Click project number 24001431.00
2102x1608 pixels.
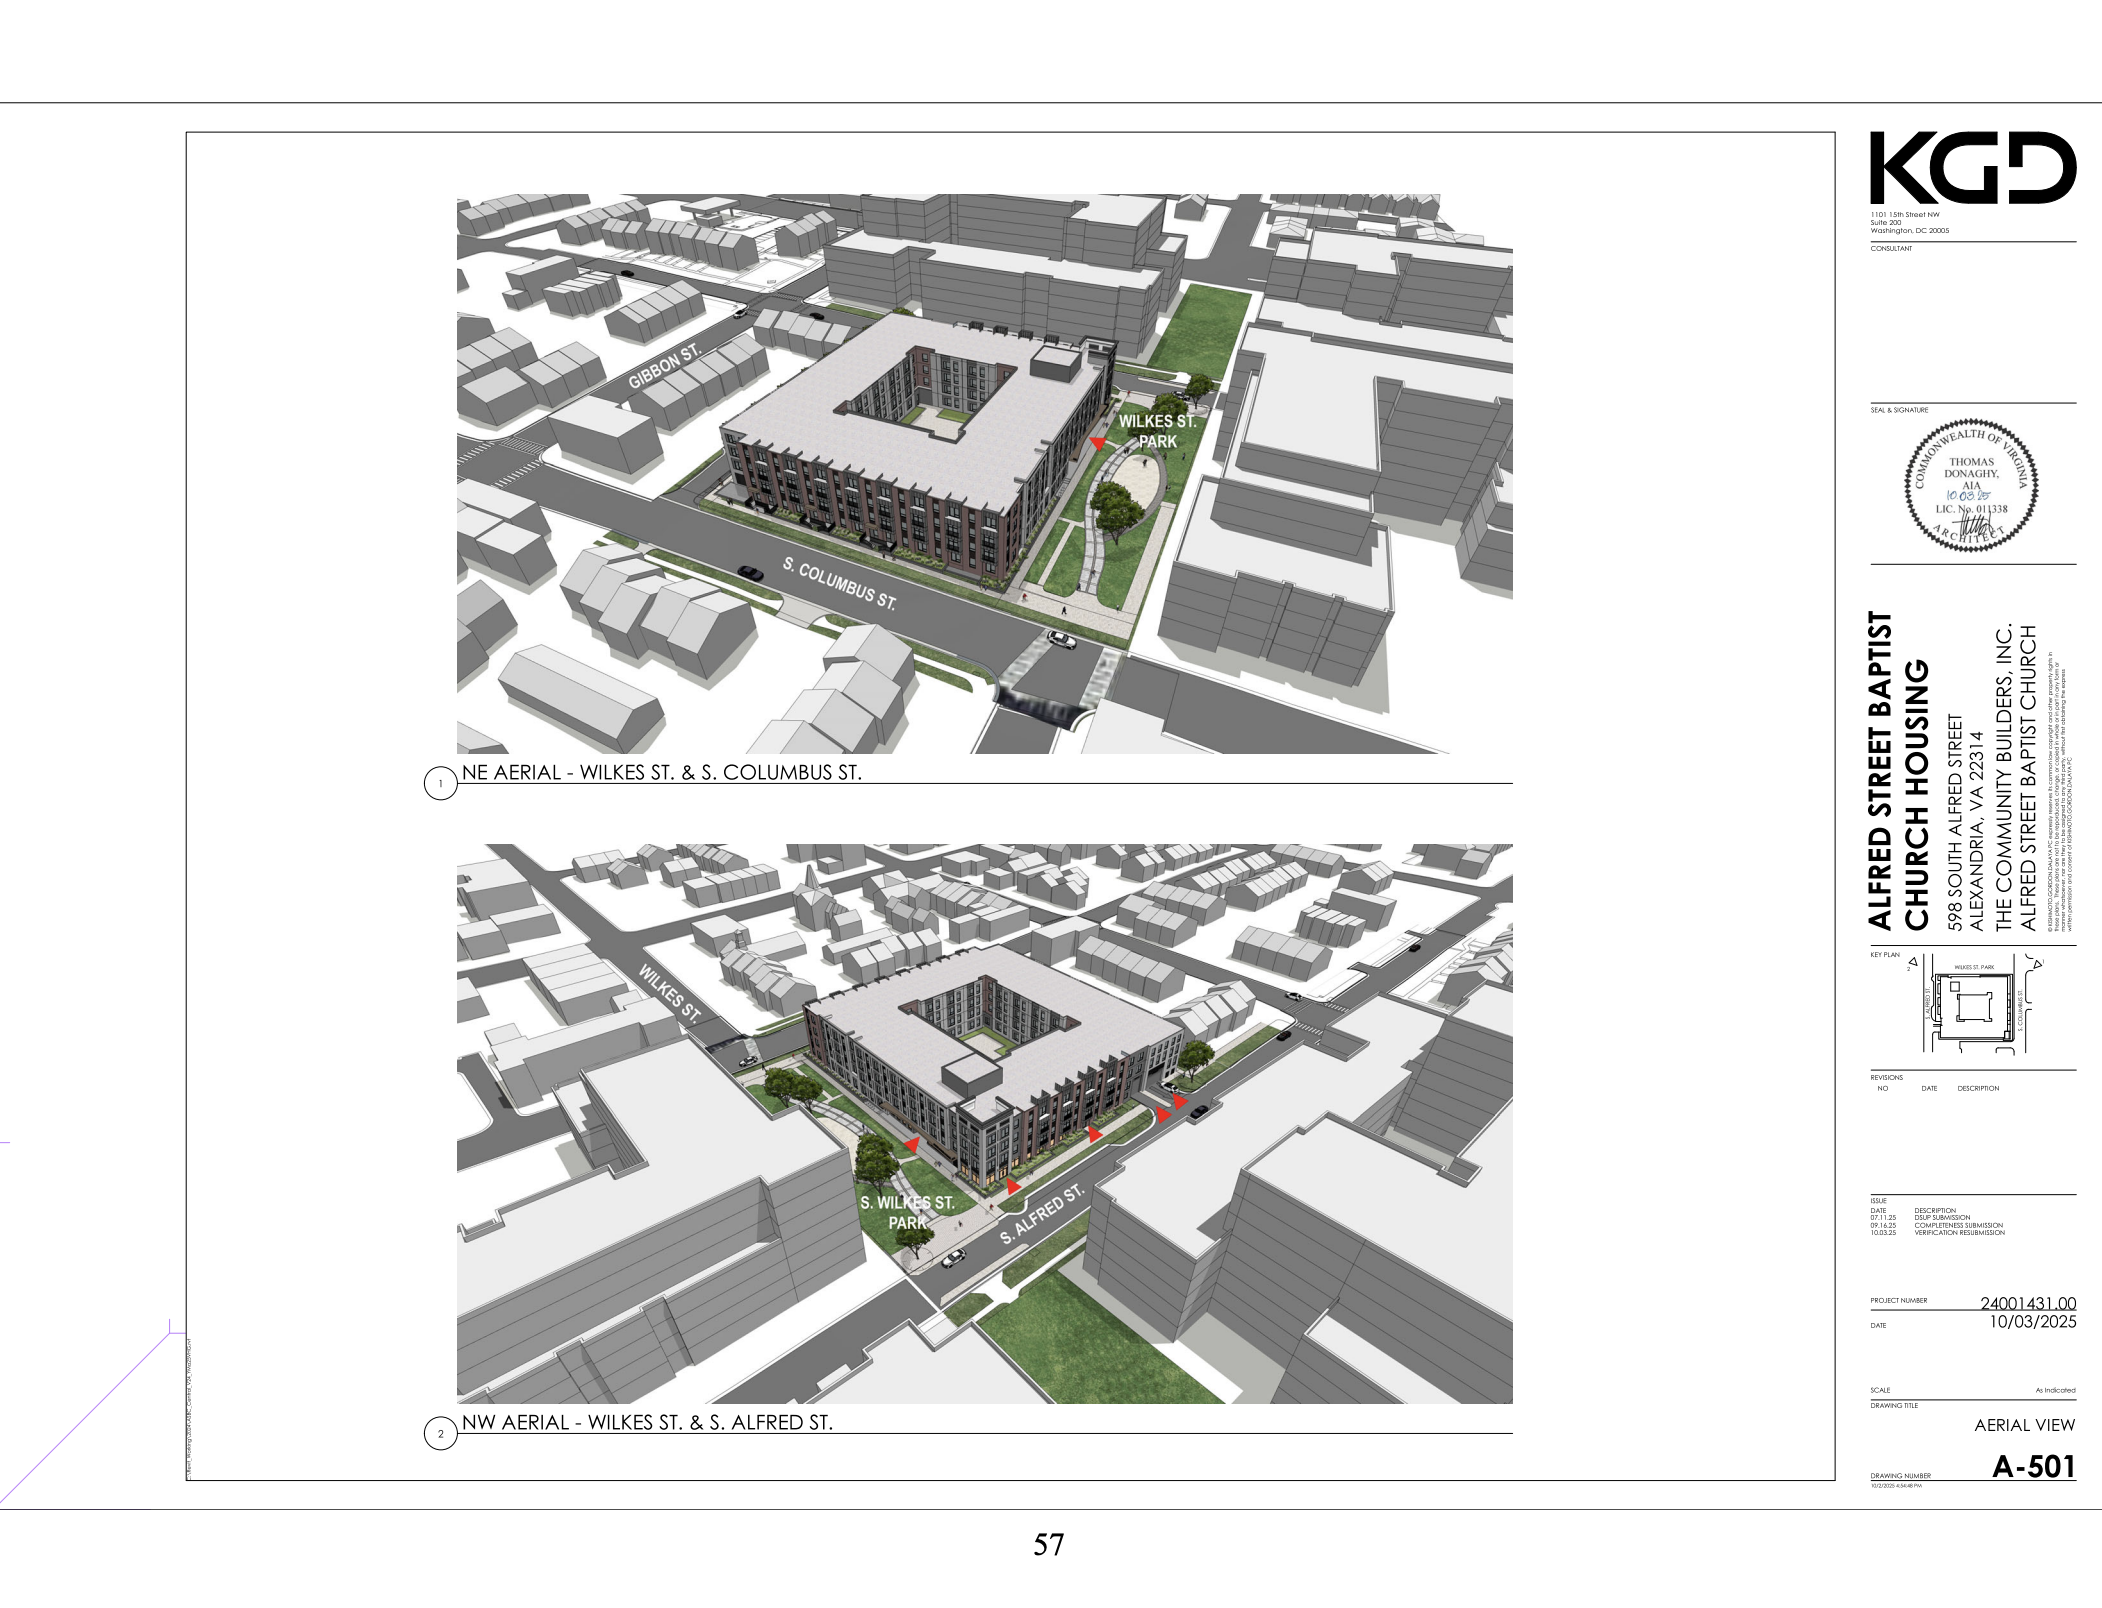tap(2027, 1303)
